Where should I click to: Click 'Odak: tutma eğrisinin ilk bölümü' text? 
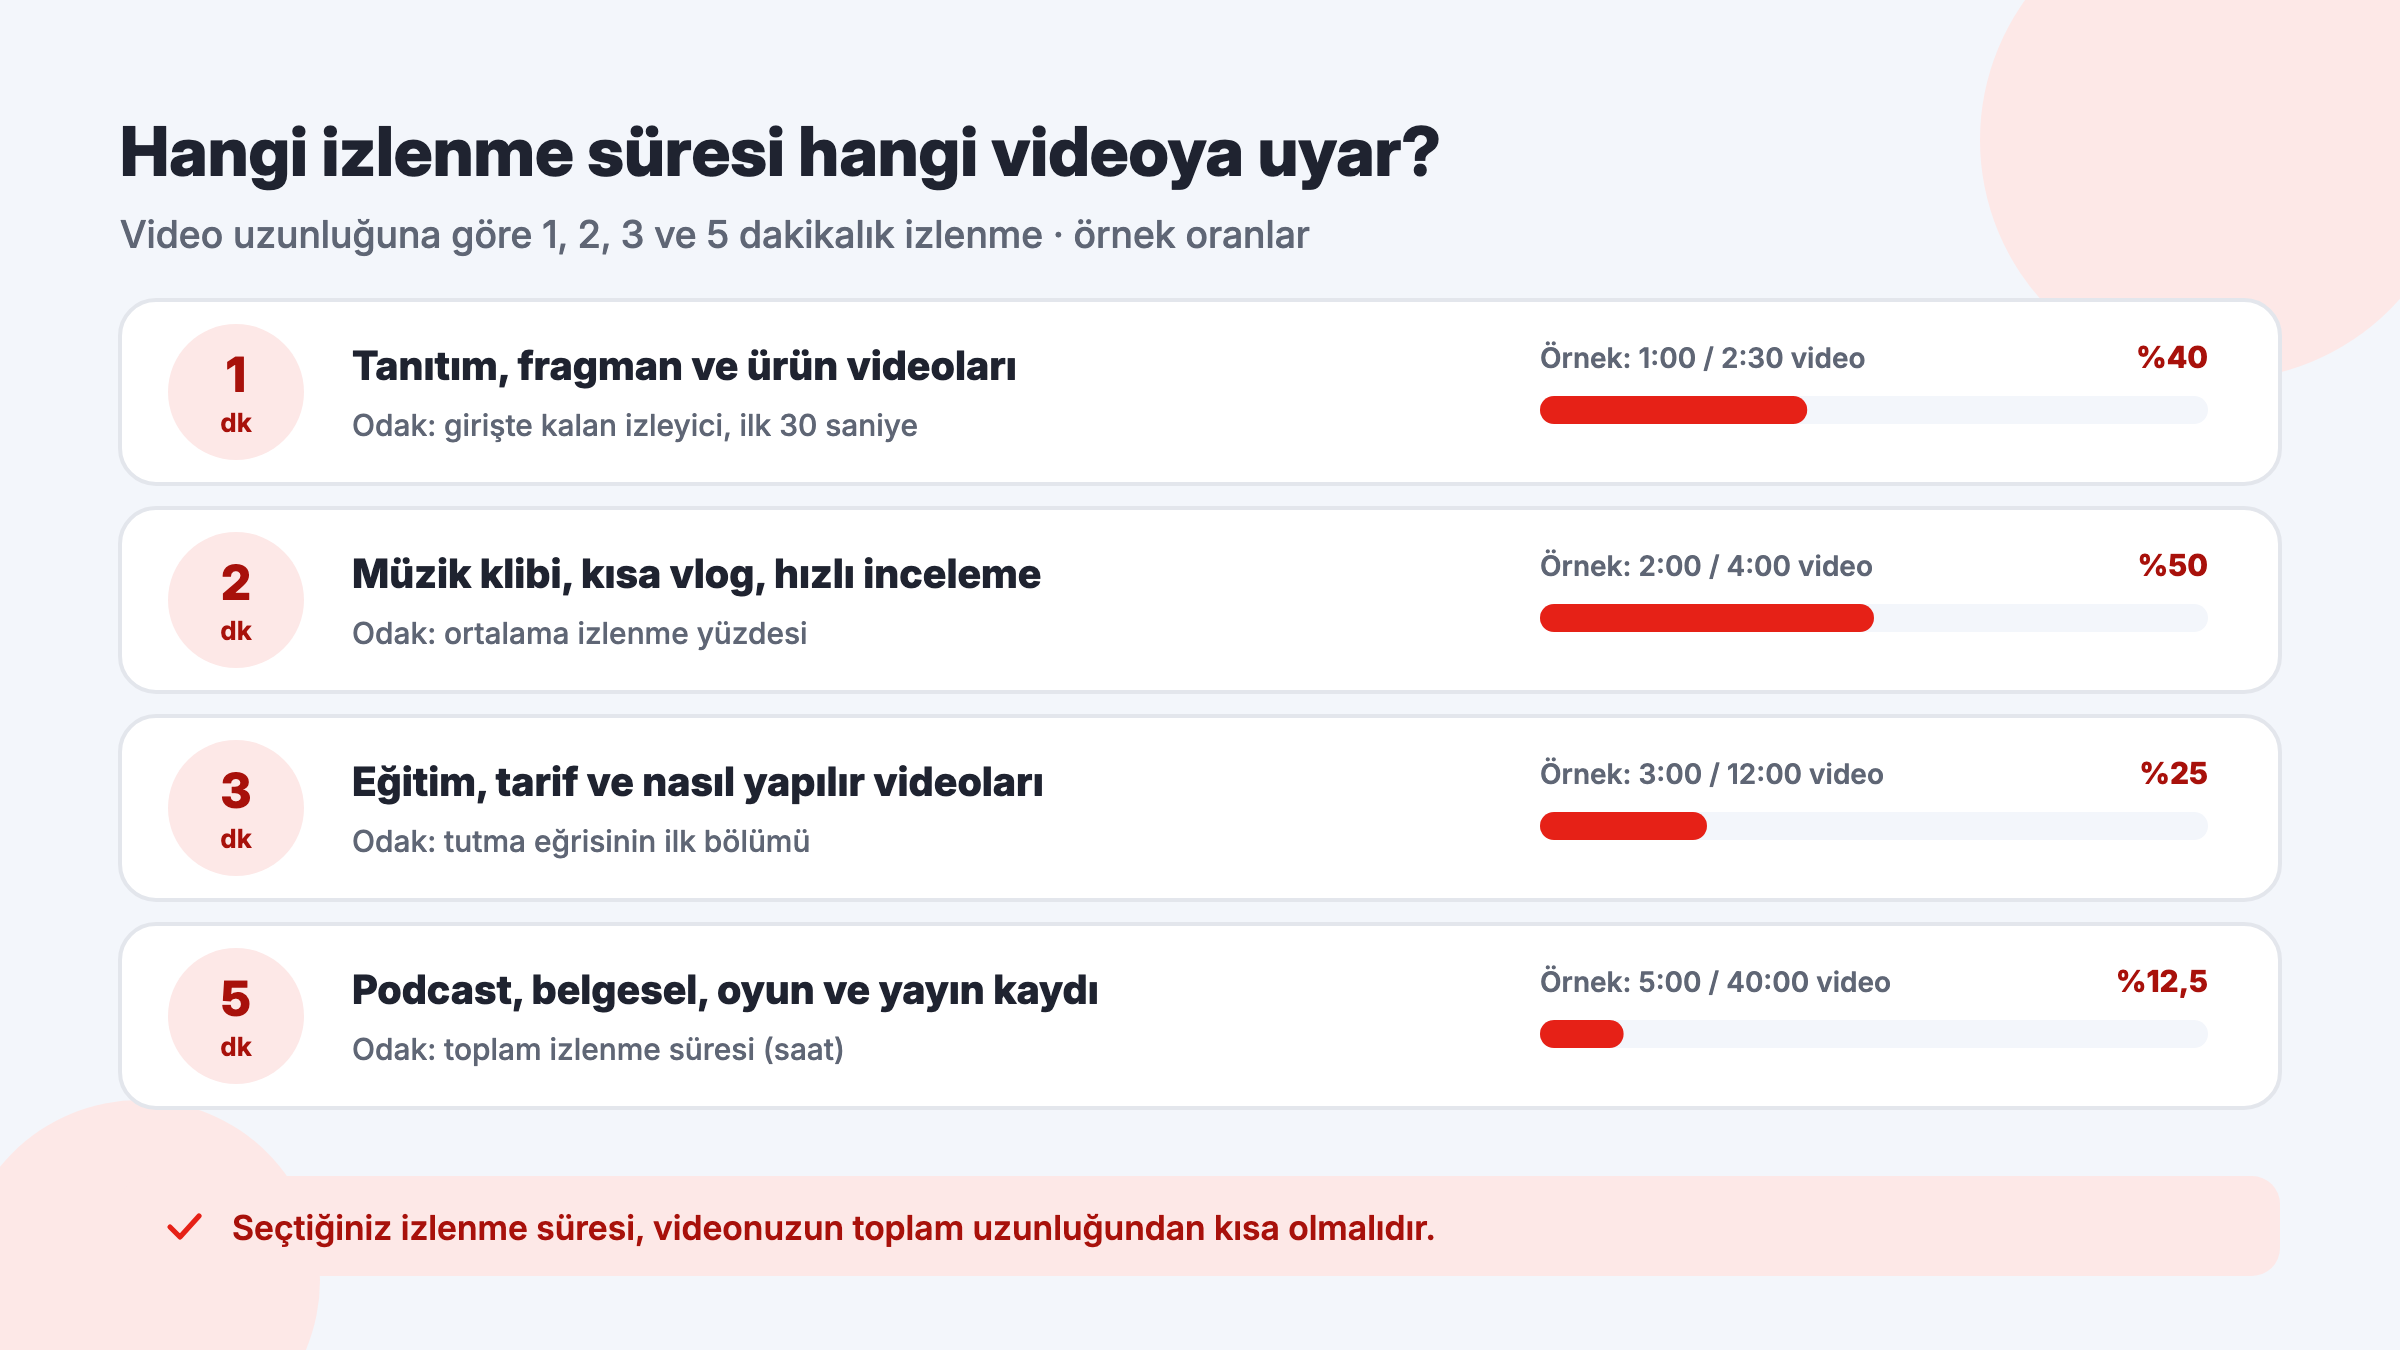pyautogui.click(x=581, y=842)
